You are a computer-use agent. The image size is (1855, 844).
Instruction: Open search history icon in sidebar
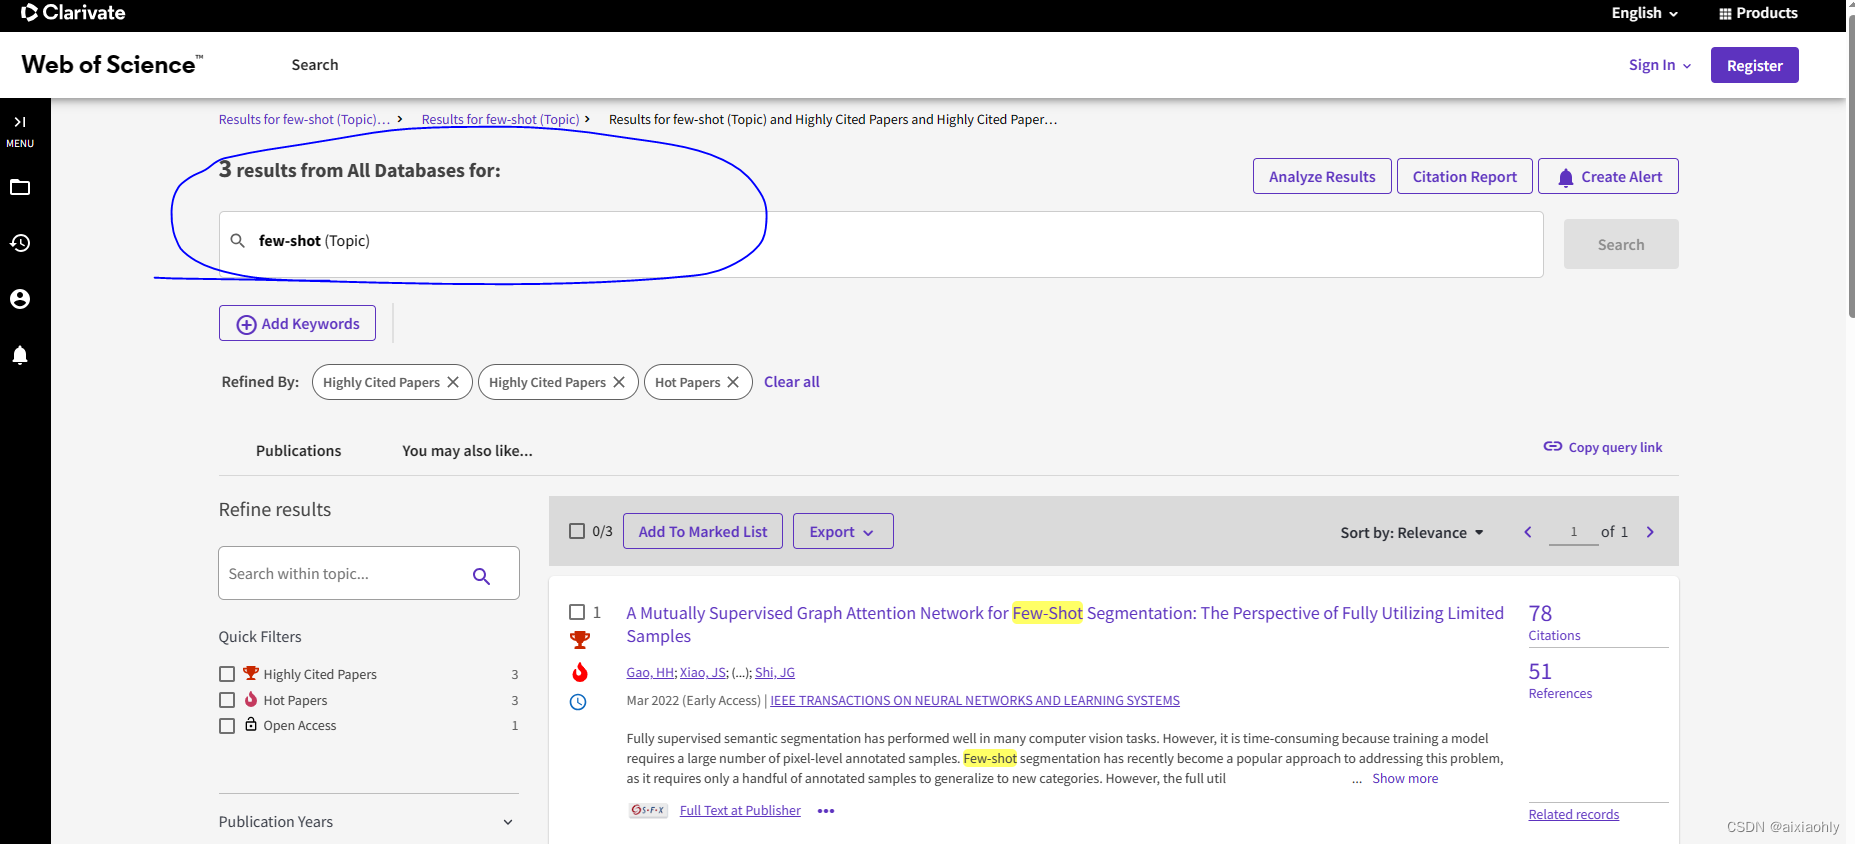pyautogui.click(x=20, y=243)
